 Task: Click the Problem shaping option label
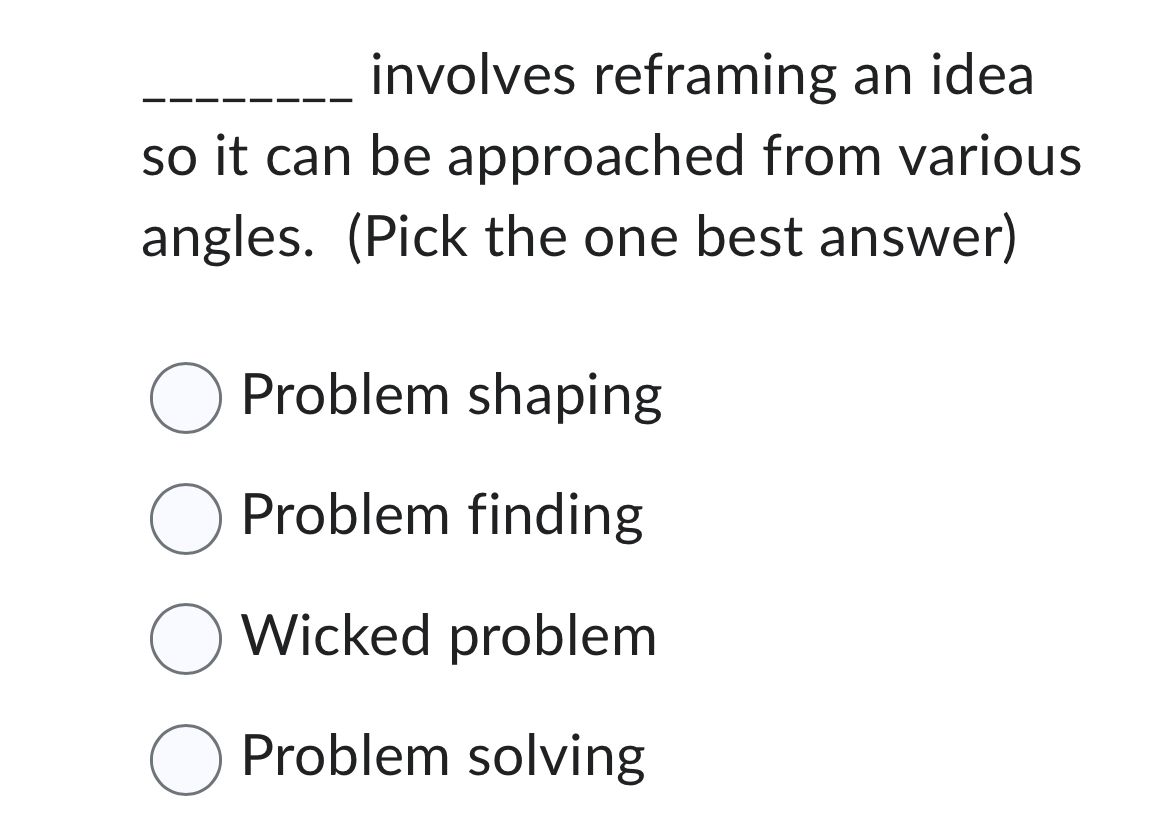(450, 396)
